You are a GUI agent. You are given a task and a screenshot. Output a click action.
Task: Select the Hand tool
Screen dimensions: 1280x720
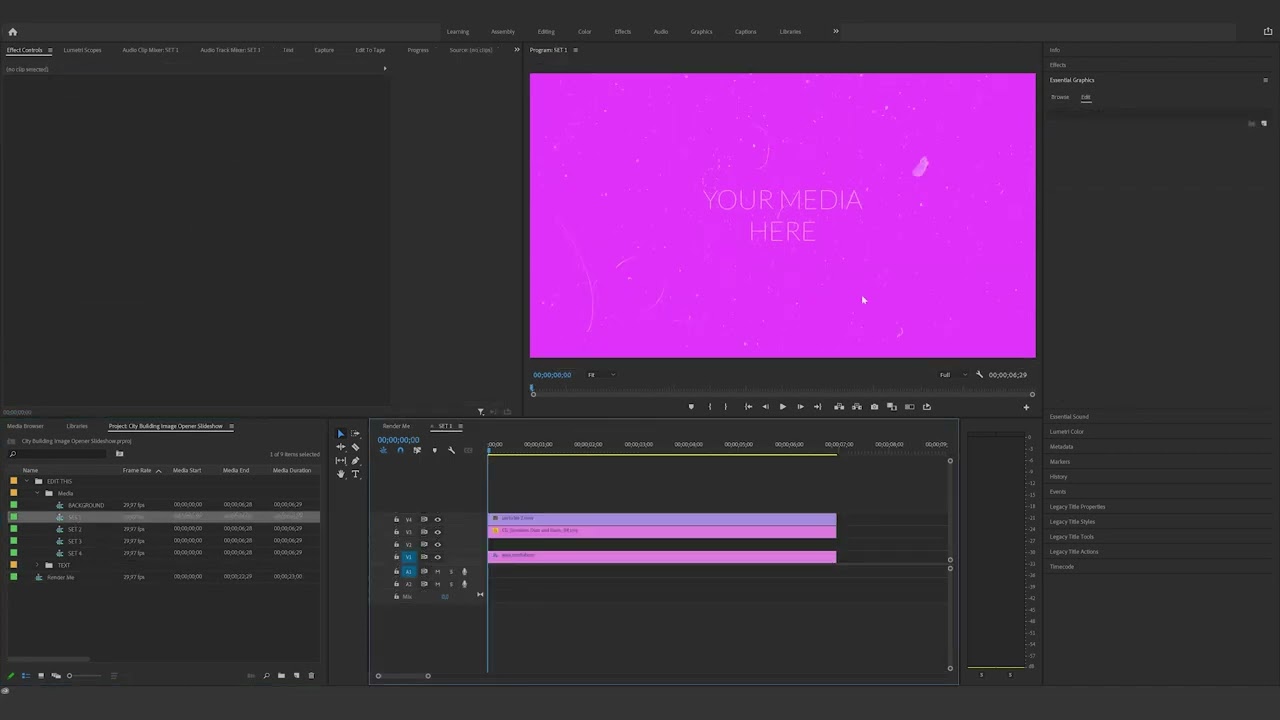click(x=340, y=474)
